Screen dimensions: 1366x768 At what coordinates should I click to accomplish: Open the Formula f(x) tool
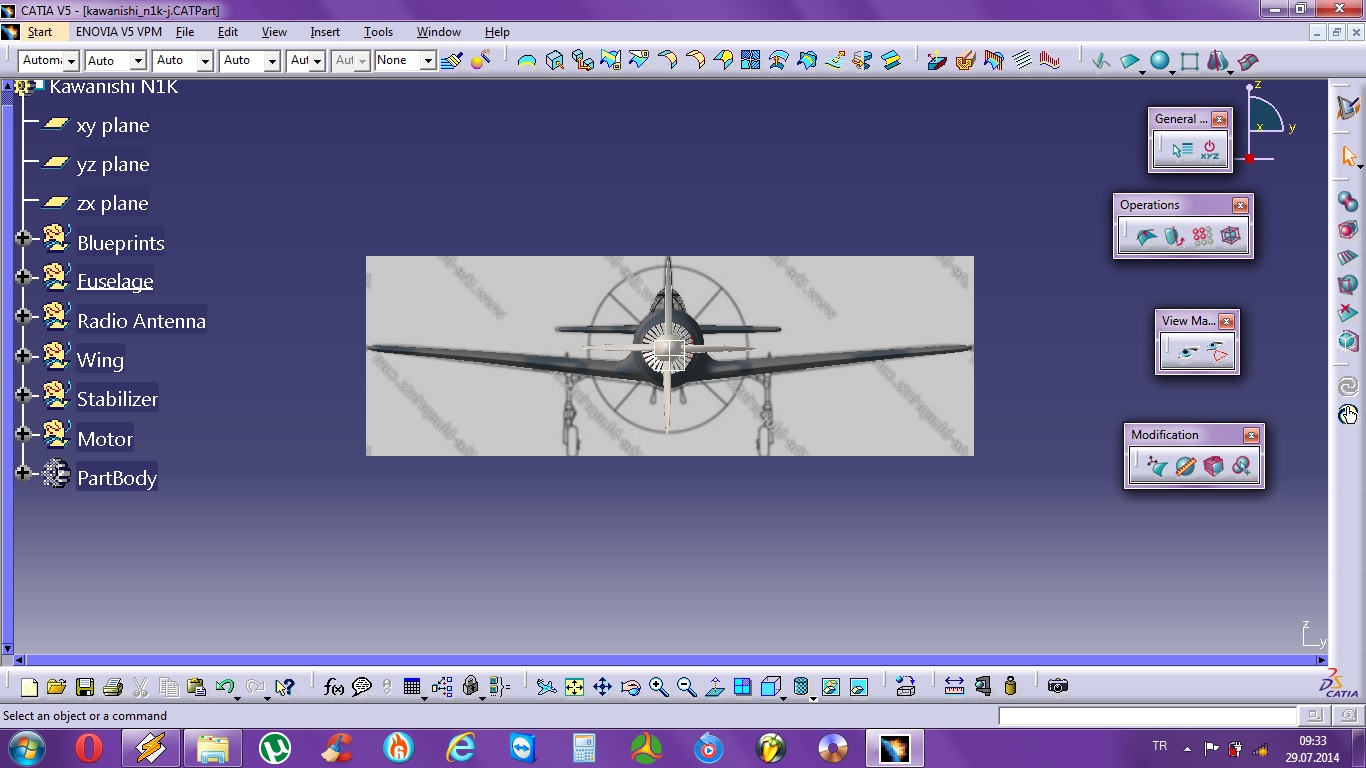point(334,687)
